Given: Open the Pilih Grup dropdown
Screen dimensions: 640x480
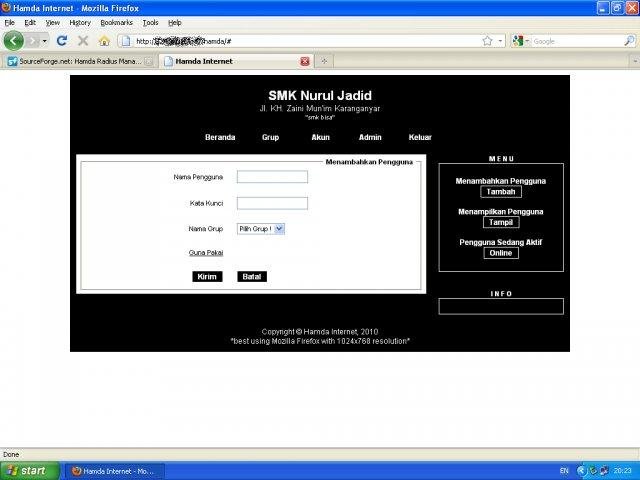Looking at the screenshot, I should [x=261, y=229].
